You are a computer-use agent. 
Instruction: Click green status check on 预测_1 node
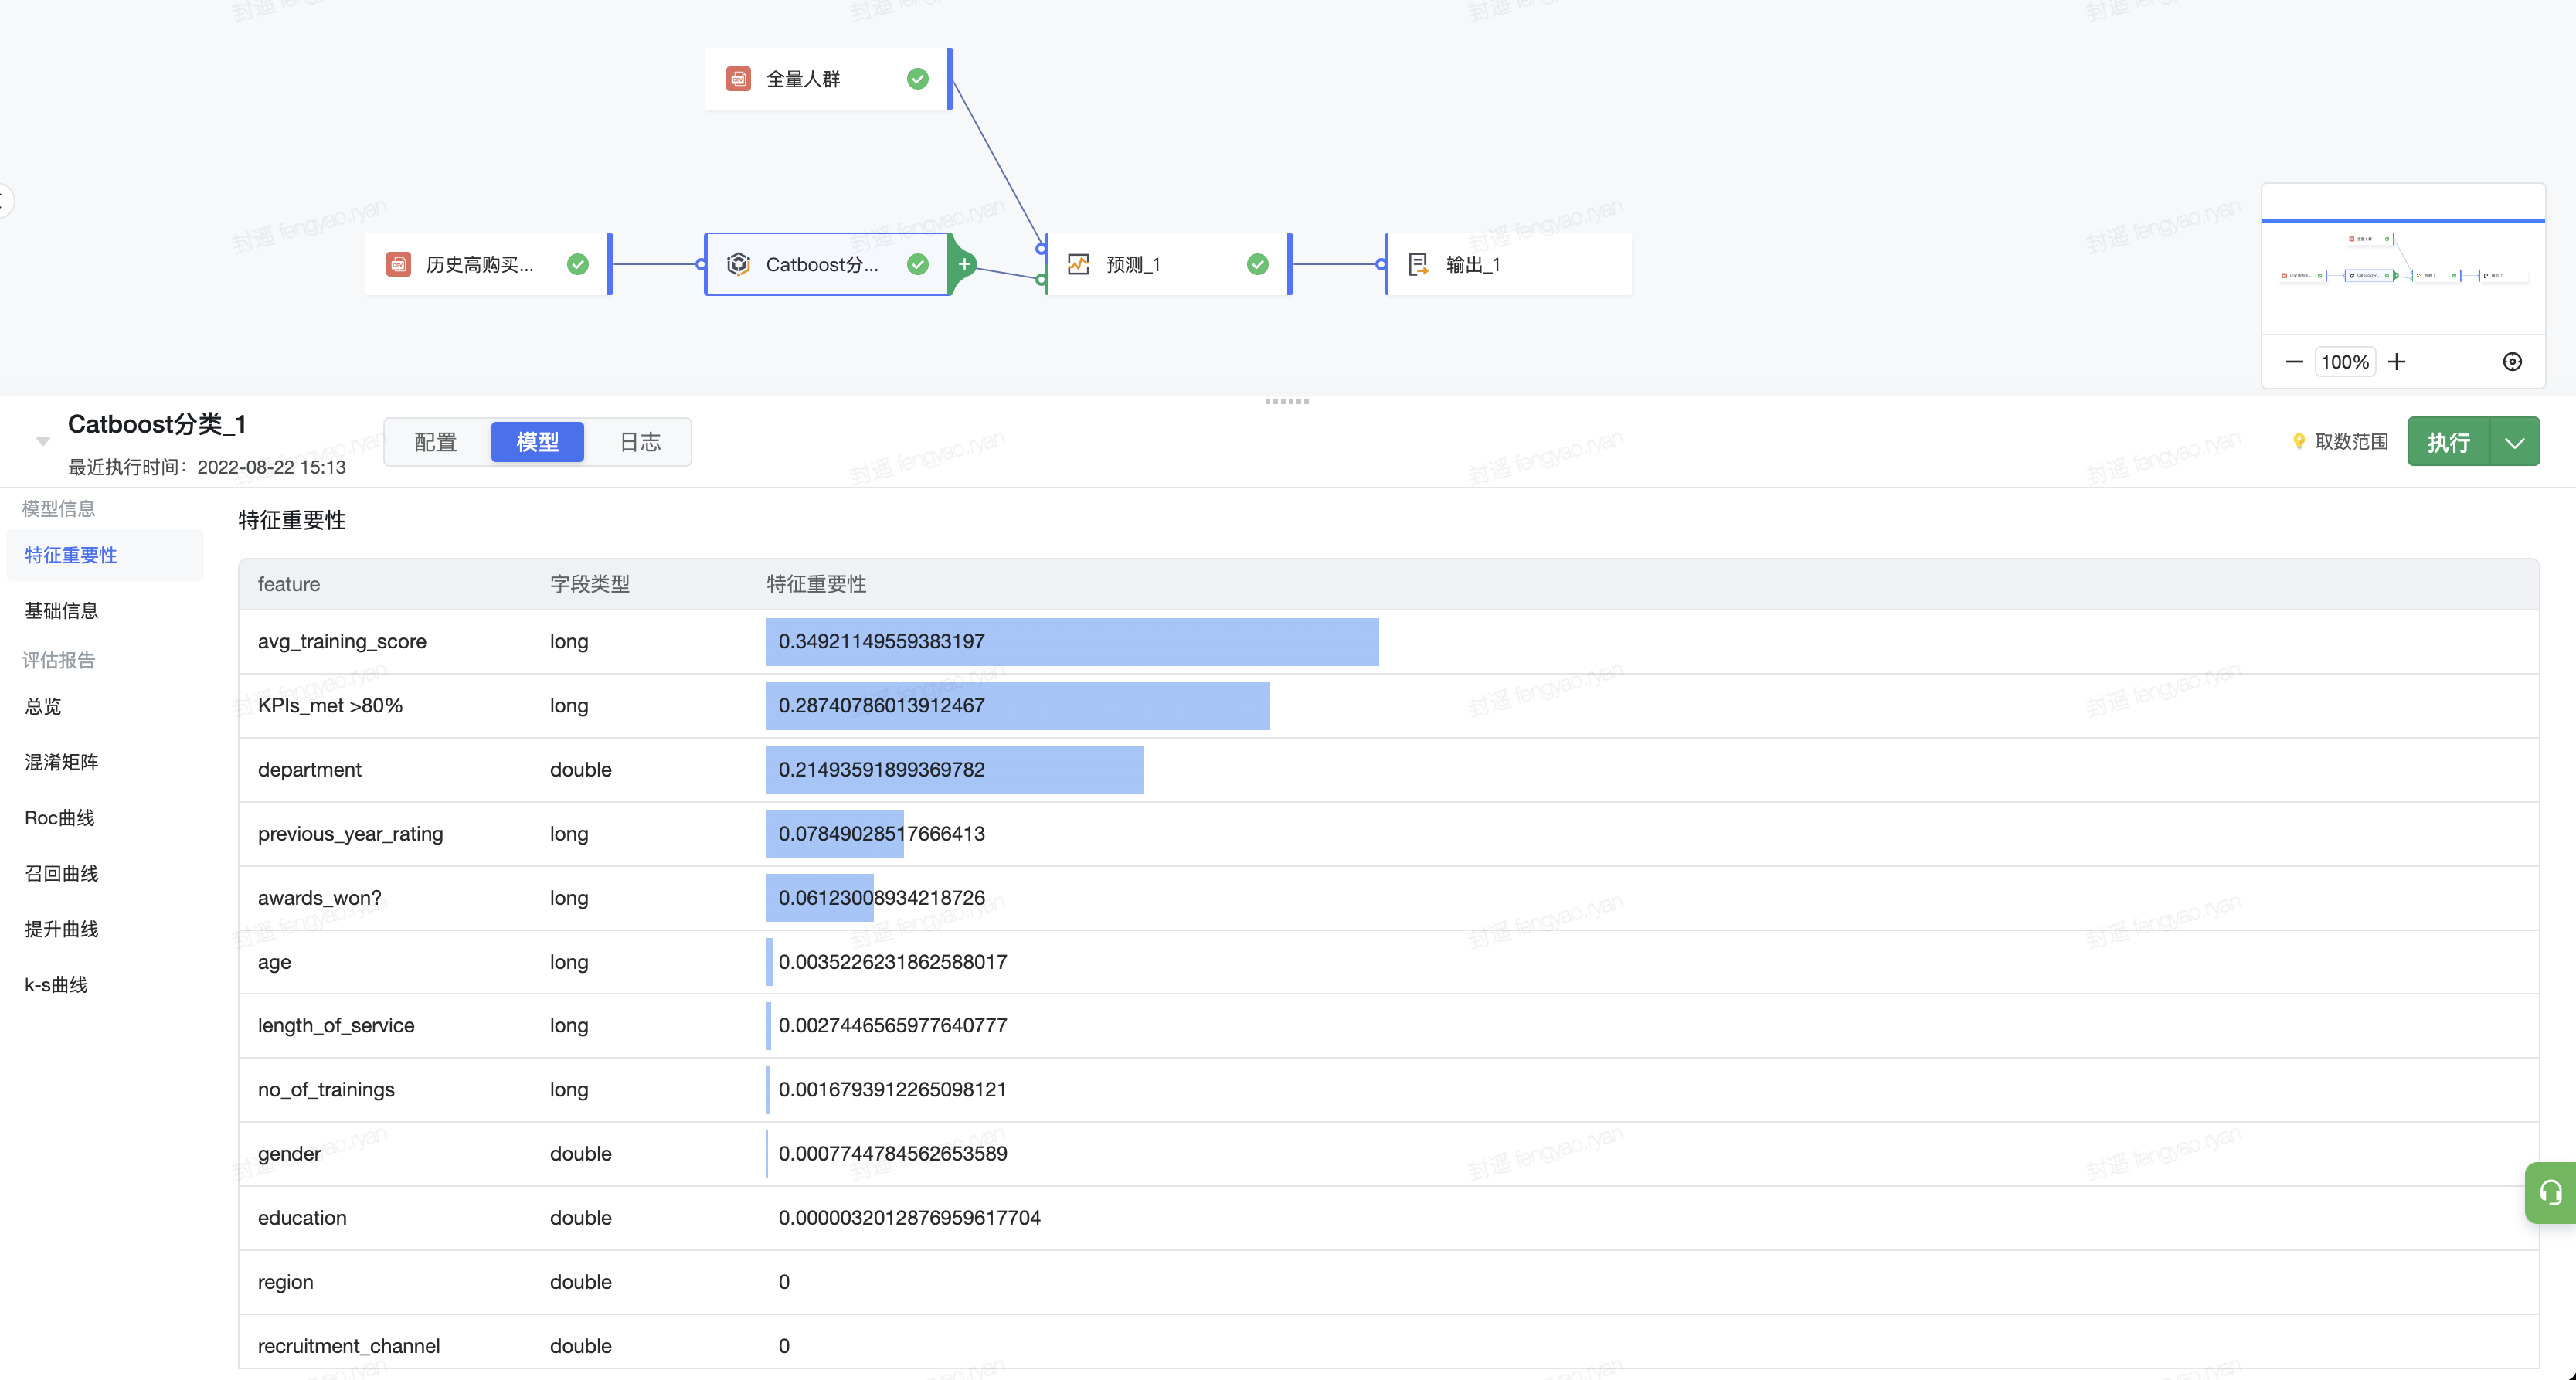1257,264
